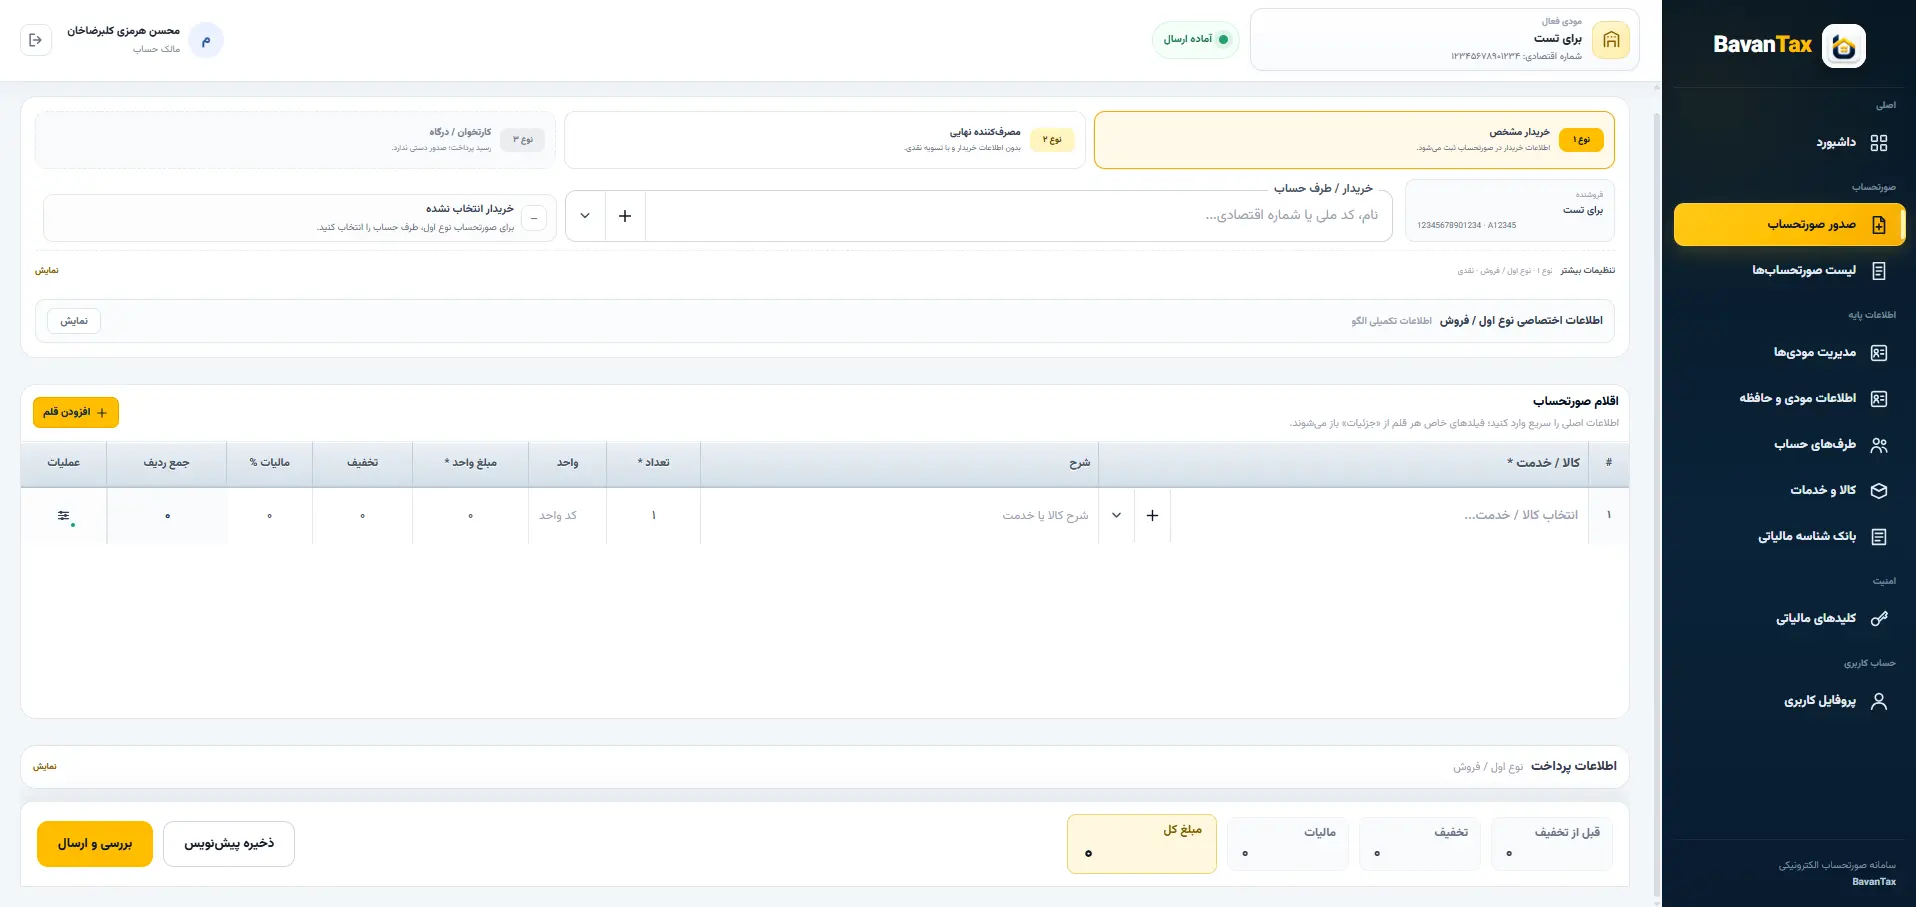Click the plus icon in goods row 1

[x=1152, y=515]
